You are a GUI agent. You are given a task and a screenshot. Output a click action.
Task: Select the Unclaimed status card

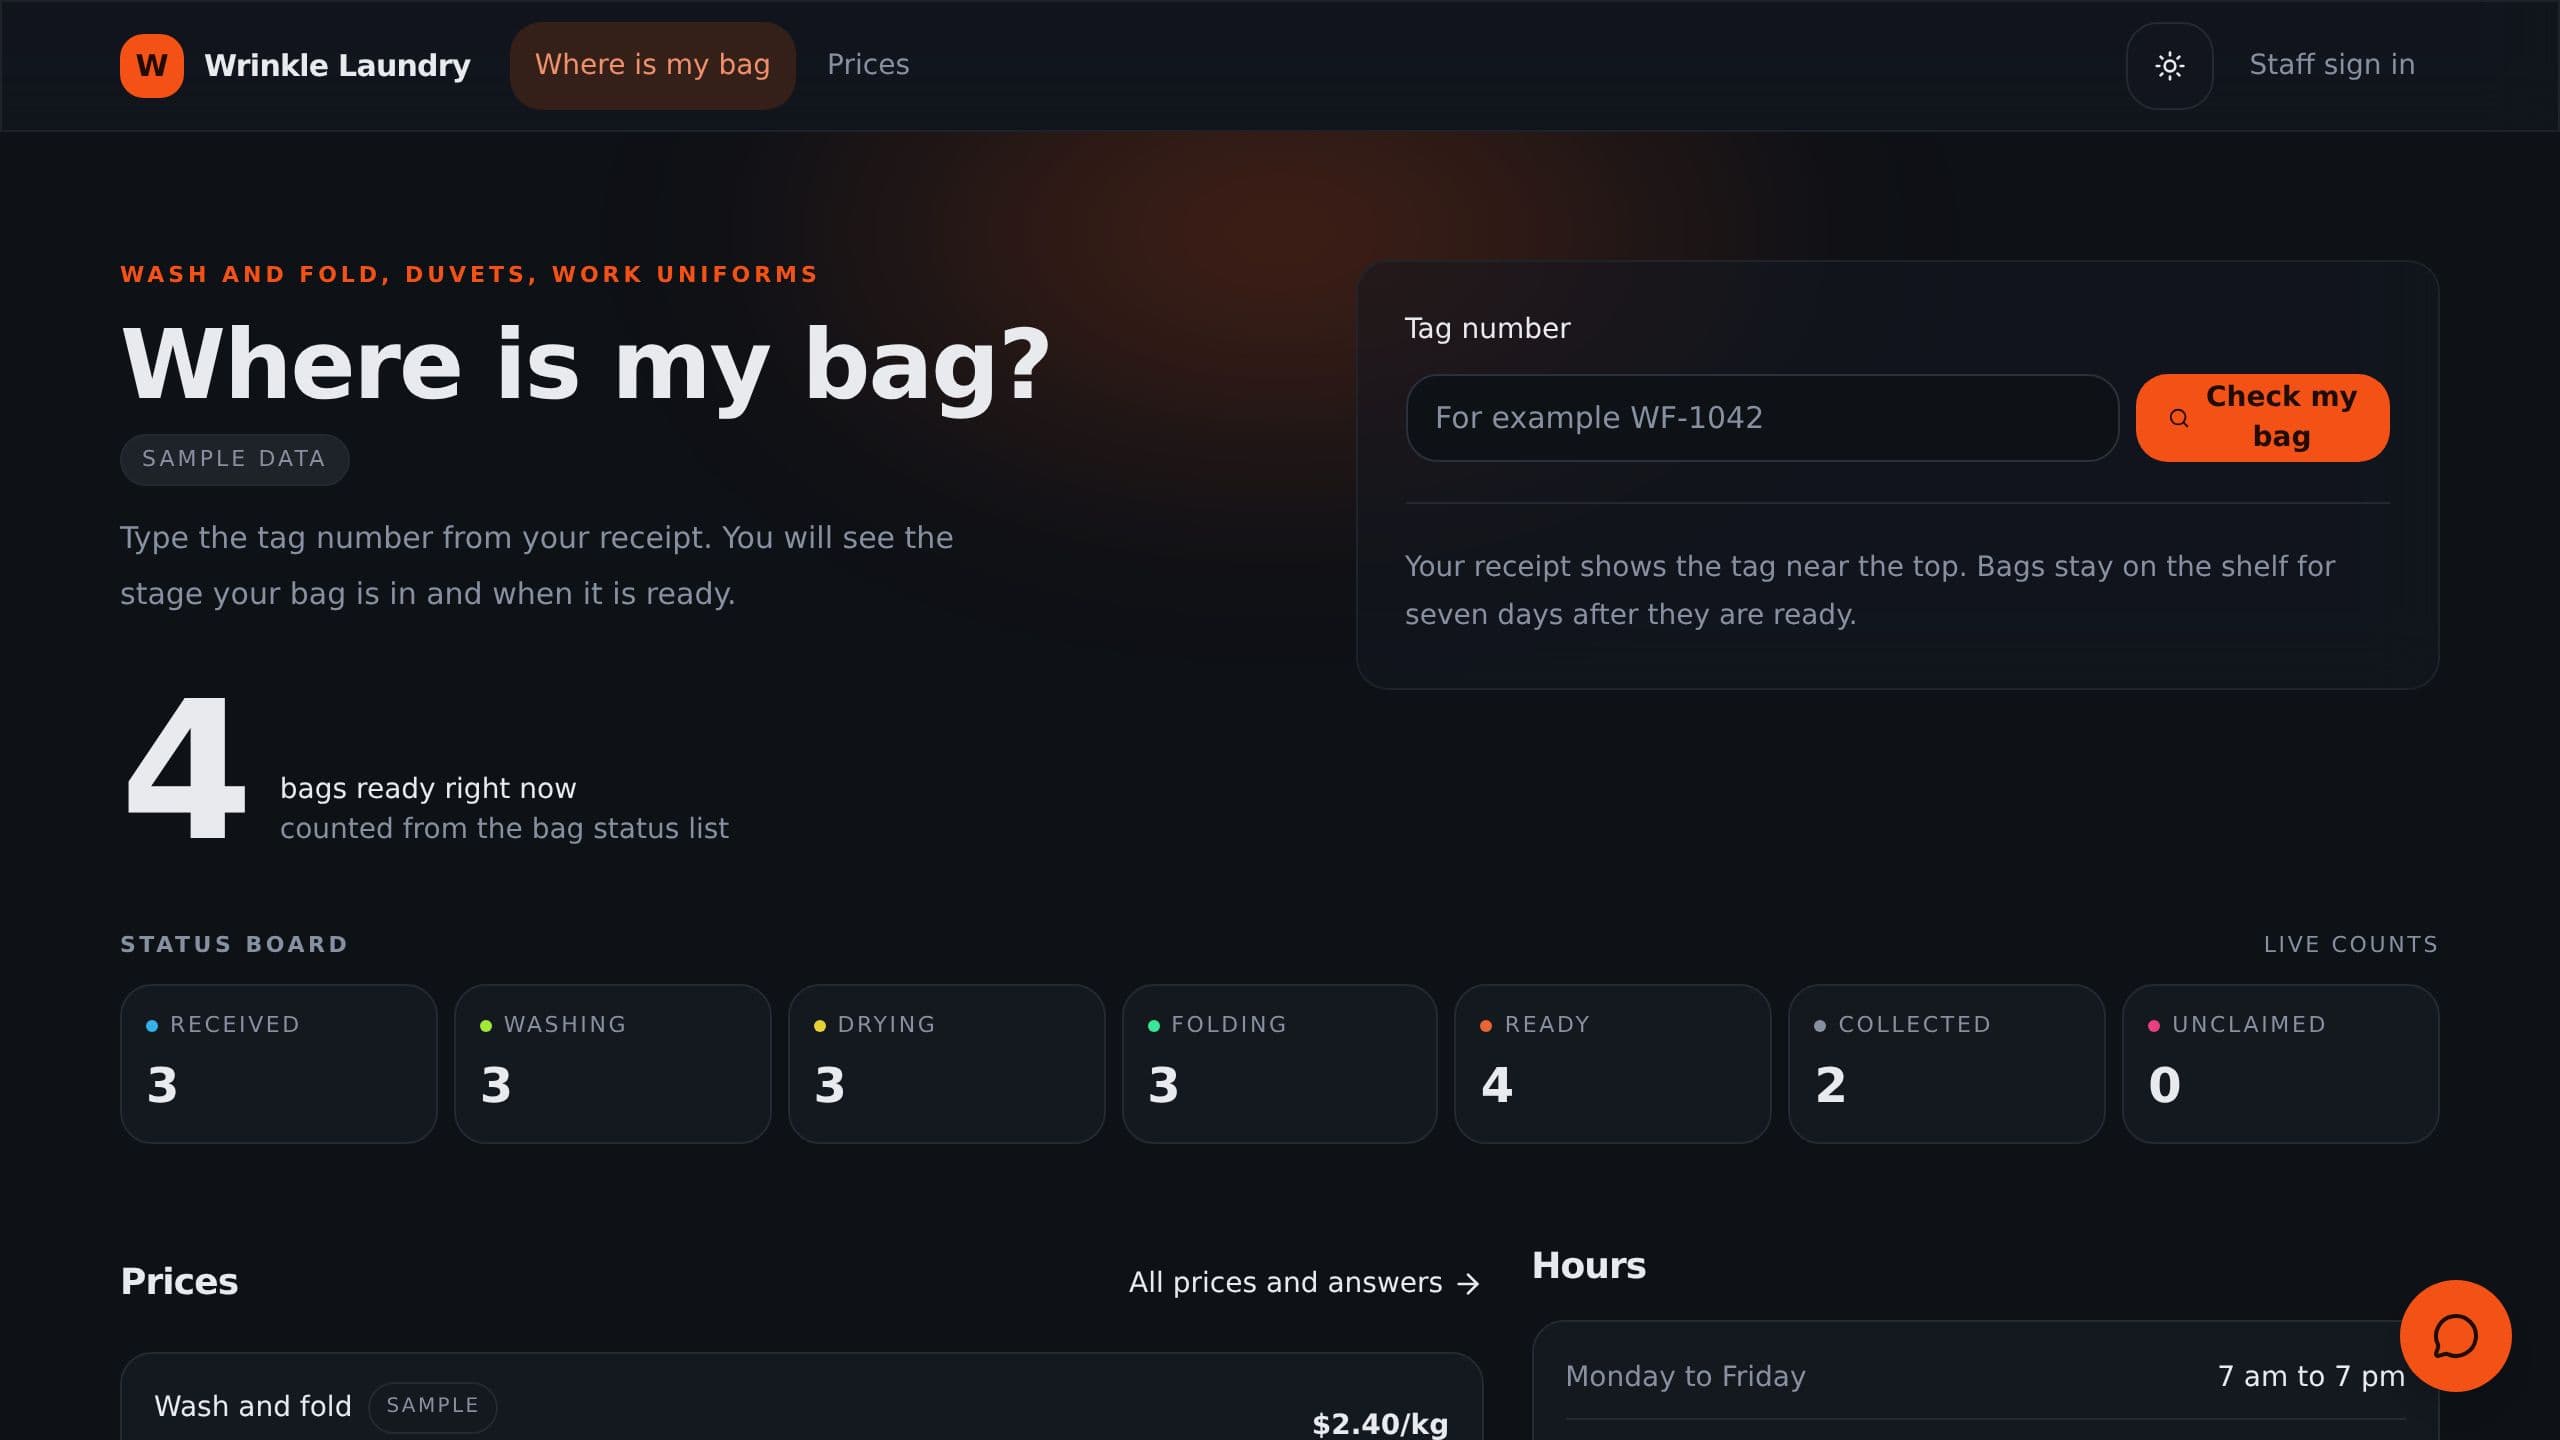click(2281, 1064)
